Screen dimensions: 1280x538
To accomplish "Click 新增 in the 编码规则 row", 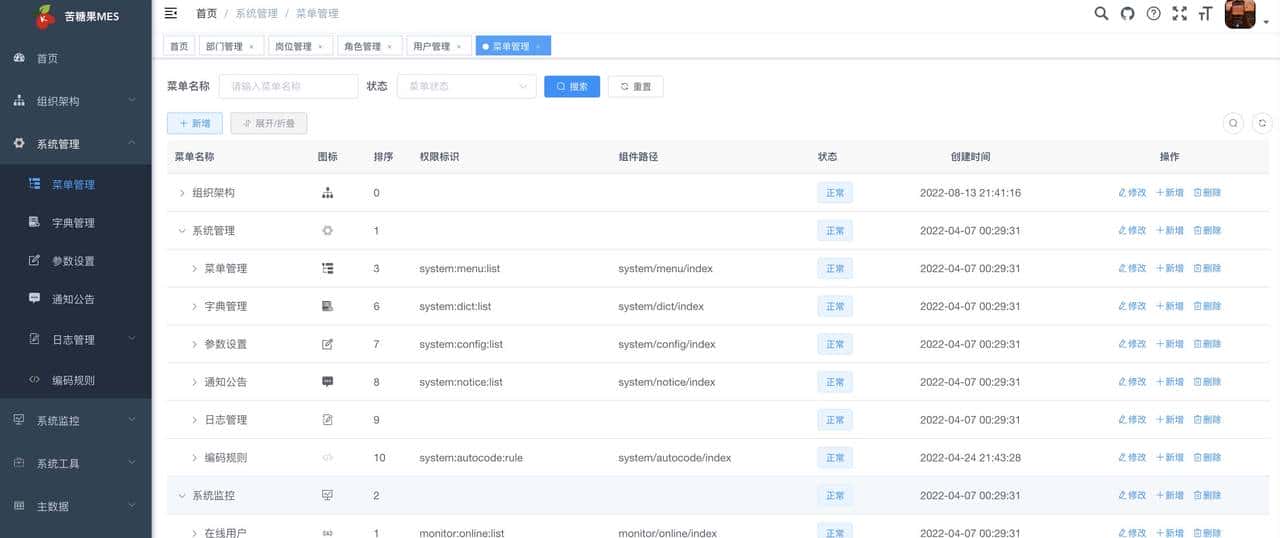I will tap(1170, 458).
